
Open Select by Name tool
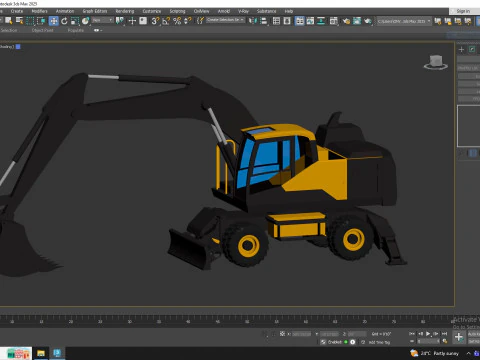(x=20, y=21)
